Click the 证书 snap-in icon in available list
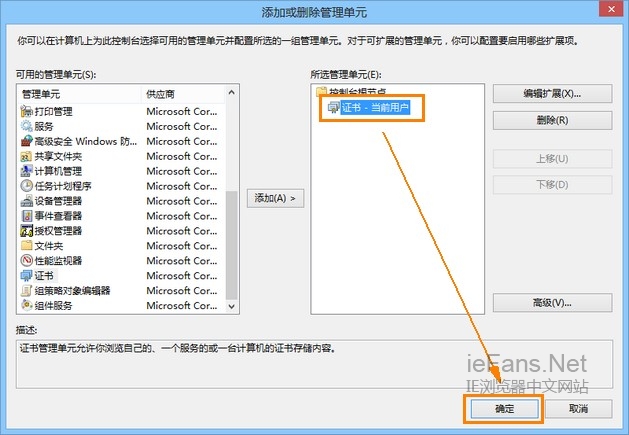The height and width of the screenshot is (435, 629). pos(26,276)
